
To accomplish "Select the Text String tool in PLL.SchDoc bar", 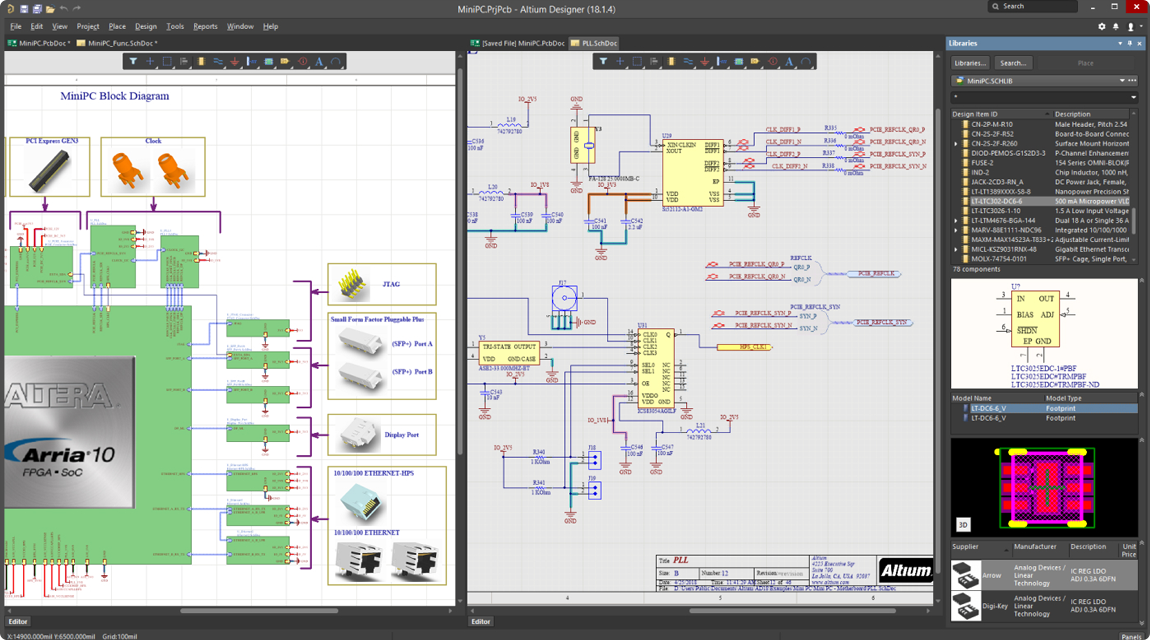I will coord(789,62).
